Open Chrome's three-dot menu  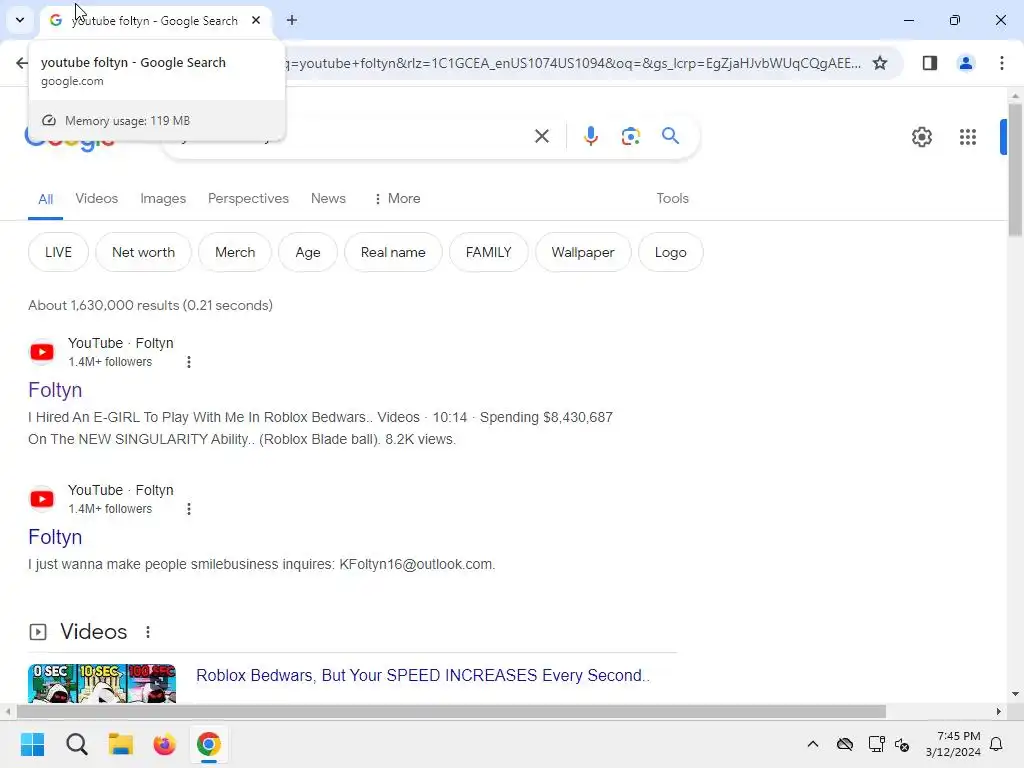click(1001, 63)
